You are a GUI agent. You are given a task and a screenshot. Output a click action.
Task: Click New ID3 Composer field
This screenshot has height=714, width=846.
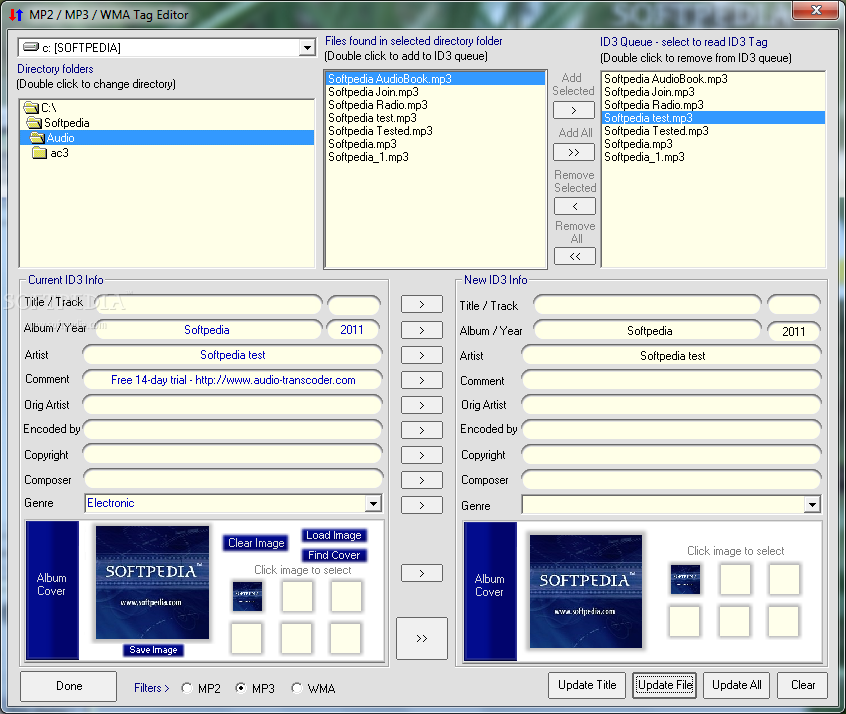coord(672,480)
